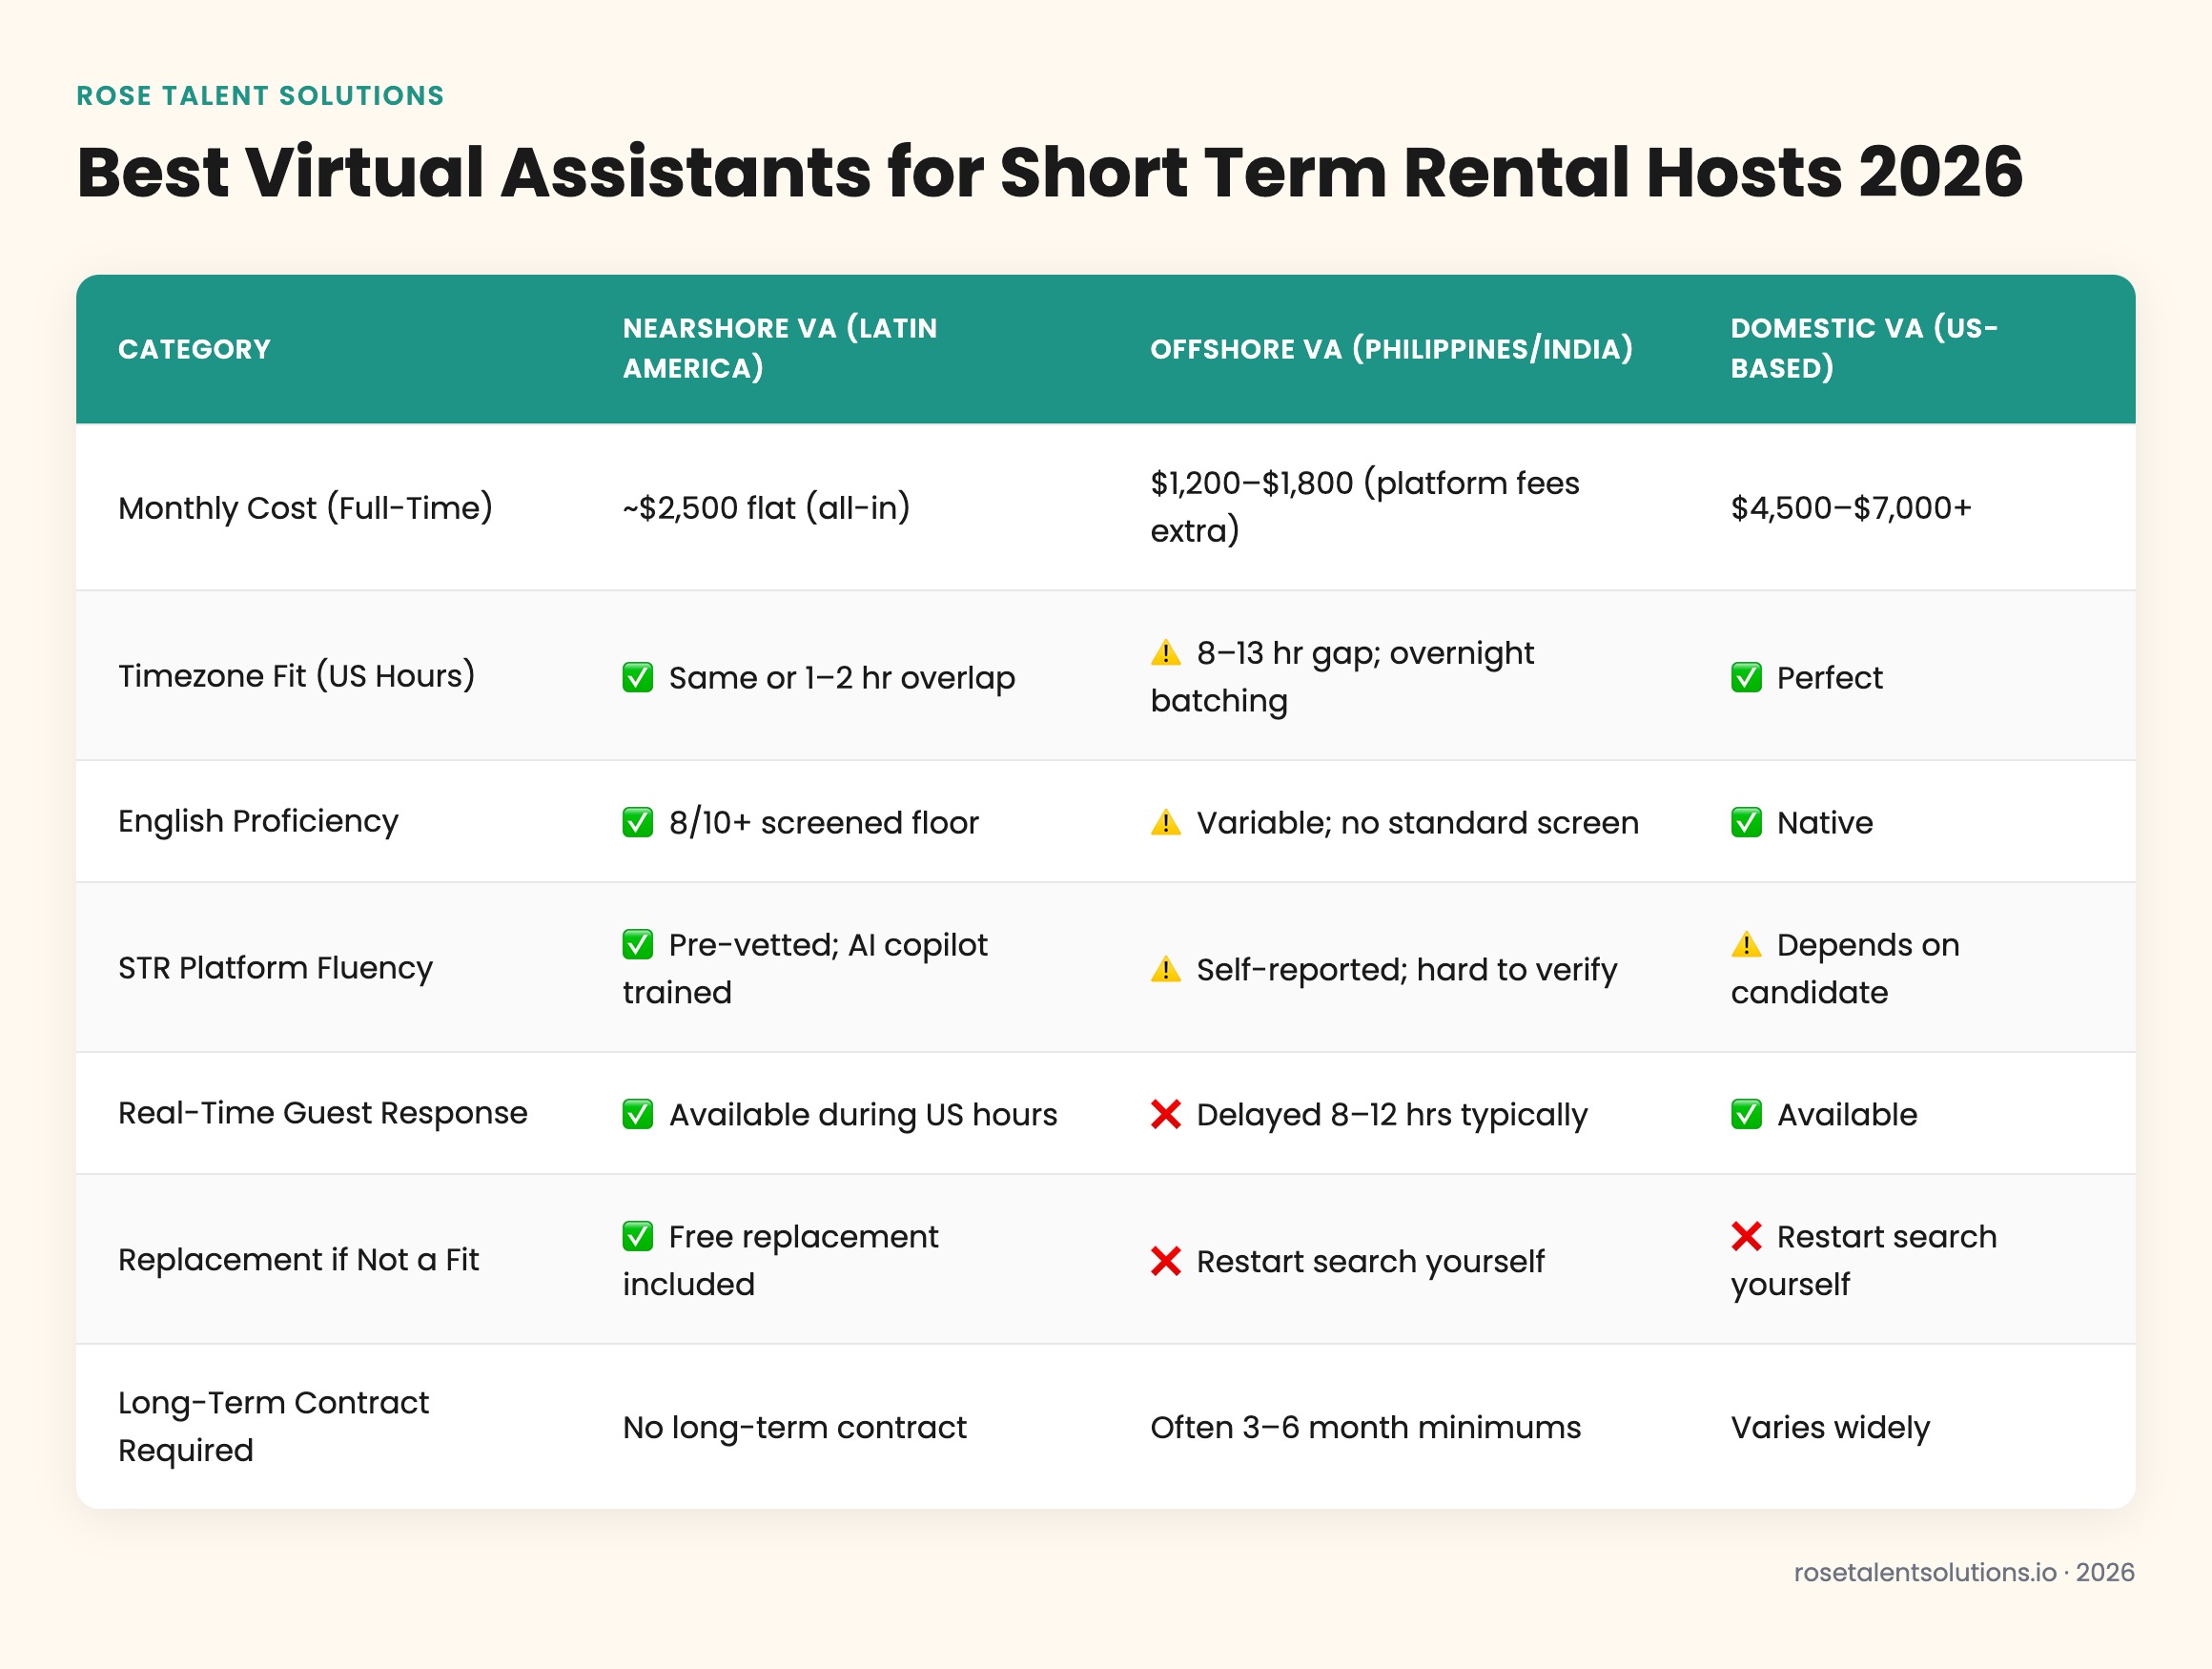Click the red X beside 'Delayed 8–12 hrs typically'

point(1166,1114)
